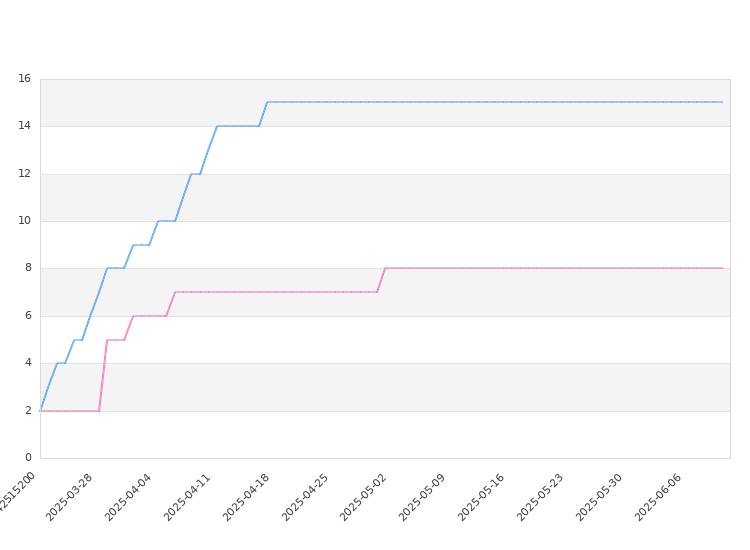
Task: Click the 2025-04-04 x-axis date label
Action: [129, 497]
